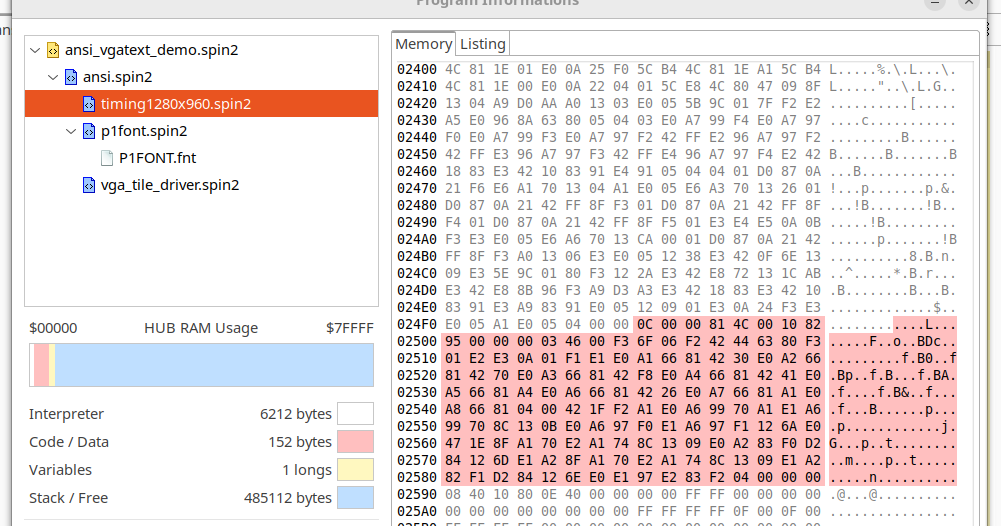The height and width of the screenshot is (526, 1001).
Task: Select the Memory tab
Action: pyautogui.click(x=423, y=44)
